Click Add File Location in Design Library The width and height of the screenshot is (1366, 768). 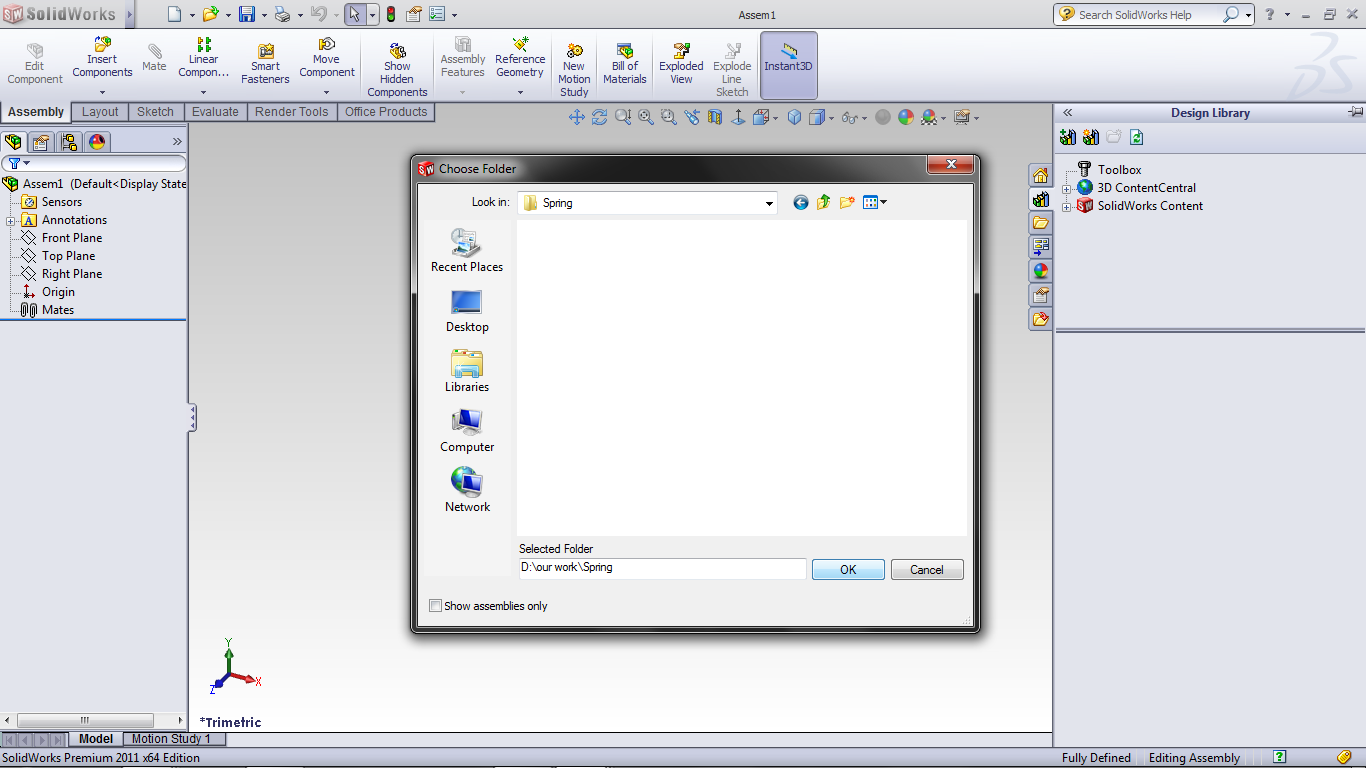pyautogui.click(x=1068, y=138)
